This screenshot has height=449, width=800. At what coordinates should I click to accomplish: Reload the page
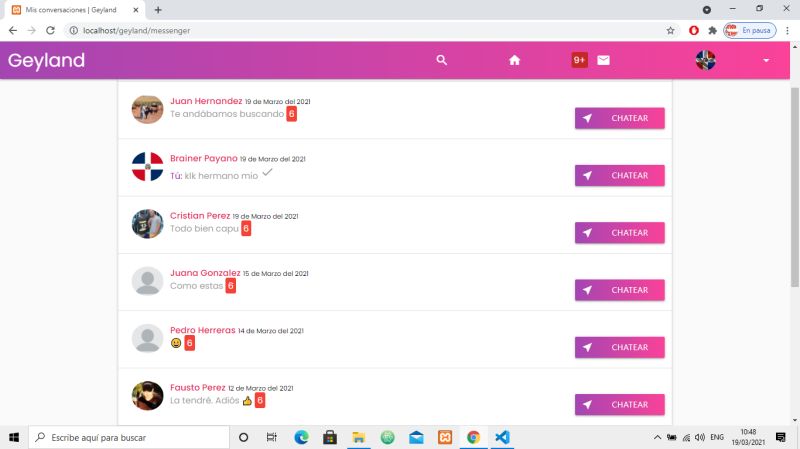click(x=51, y=31)
